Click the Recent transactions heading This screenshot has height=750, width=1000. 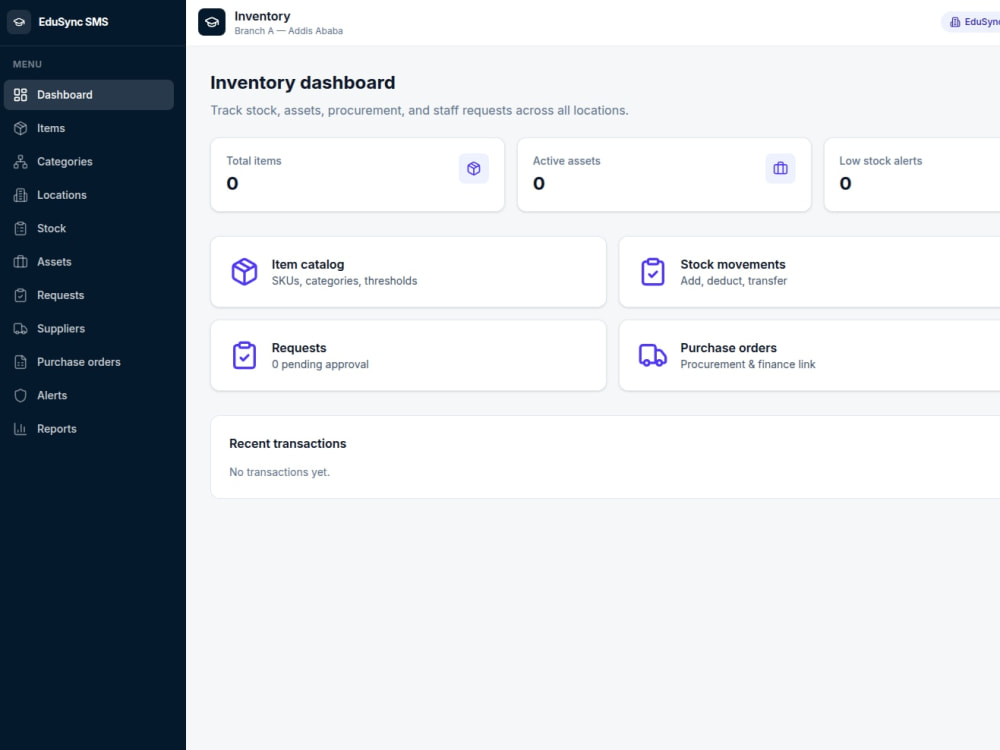click(x=288, y=444)
